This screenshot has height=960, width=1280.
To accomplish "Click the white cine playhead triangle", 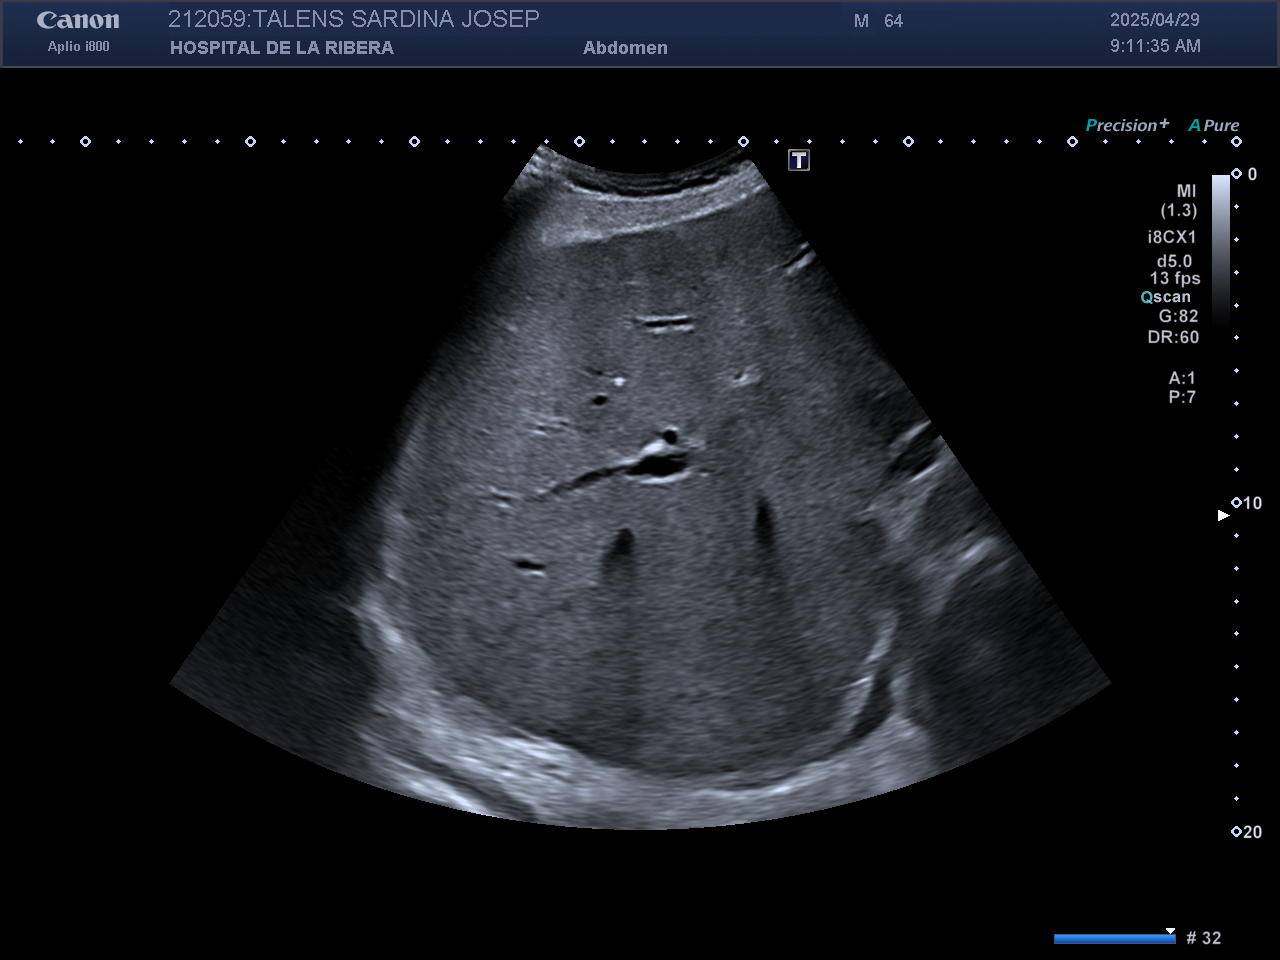I will click(x=1170, y=931).
